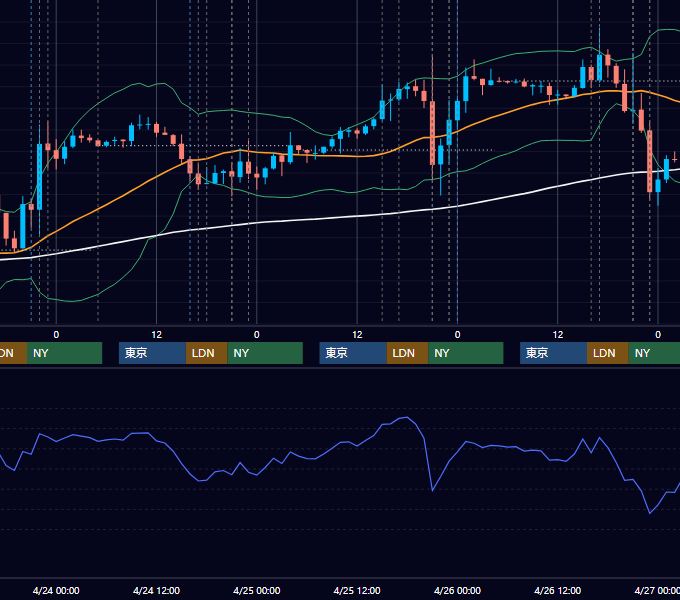Select the LDN session block for April 24
Viewport: 680px width, 600px height.
pyautogui.click(x=206, y=353)
